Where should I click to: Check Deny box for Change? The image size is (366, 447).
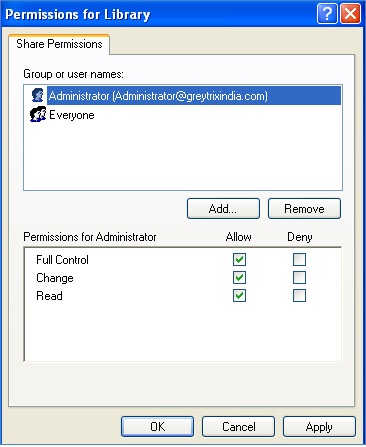point(299,277)
